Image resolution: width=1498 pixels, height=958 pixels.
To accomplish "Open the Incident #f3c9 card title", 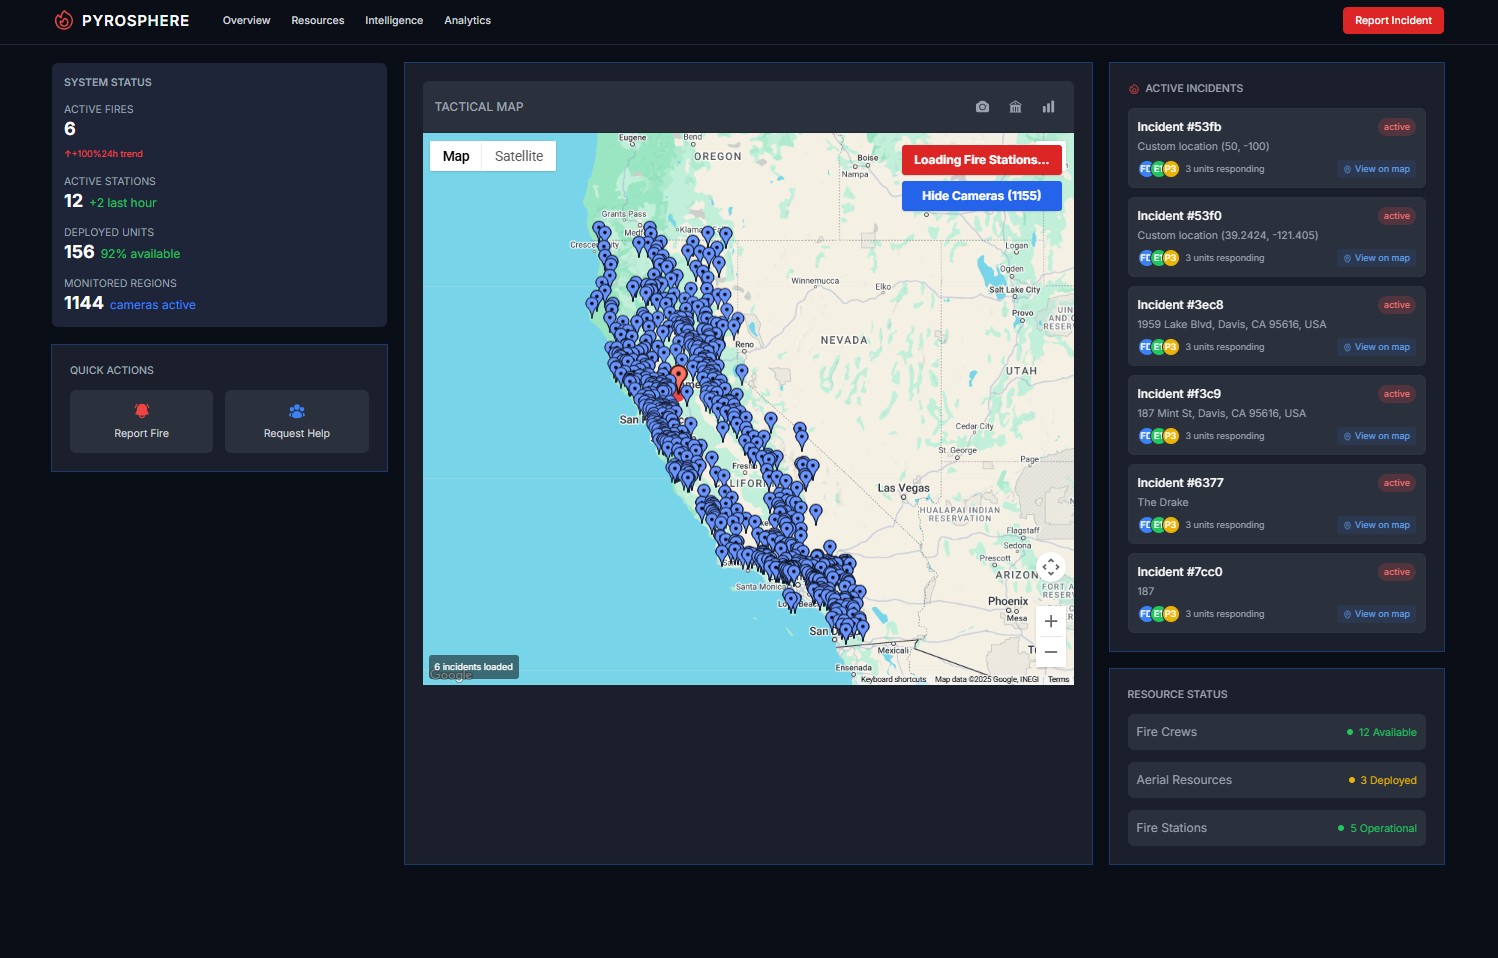I will coord(1179,394).
